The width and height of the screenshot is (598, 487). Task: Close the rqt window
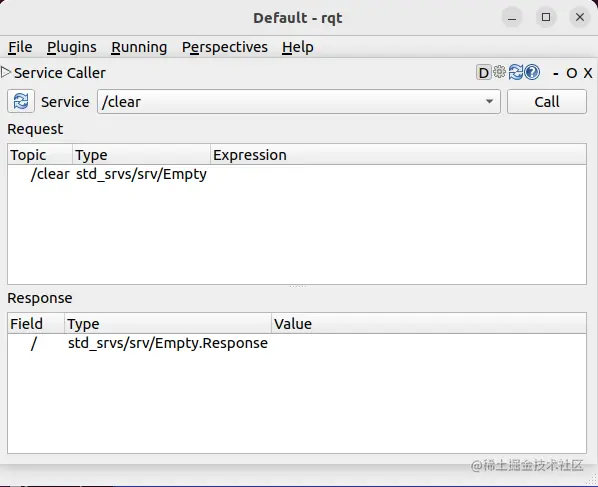click(580, 18)
